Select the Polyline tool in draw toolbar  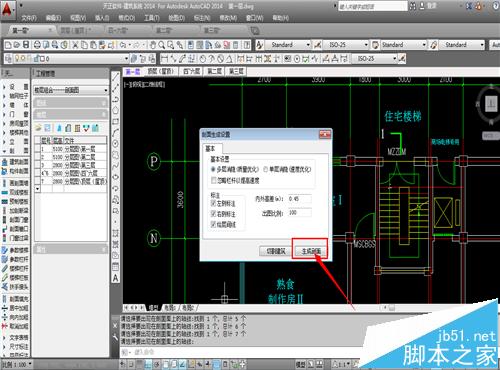click(x=115, y=99)
